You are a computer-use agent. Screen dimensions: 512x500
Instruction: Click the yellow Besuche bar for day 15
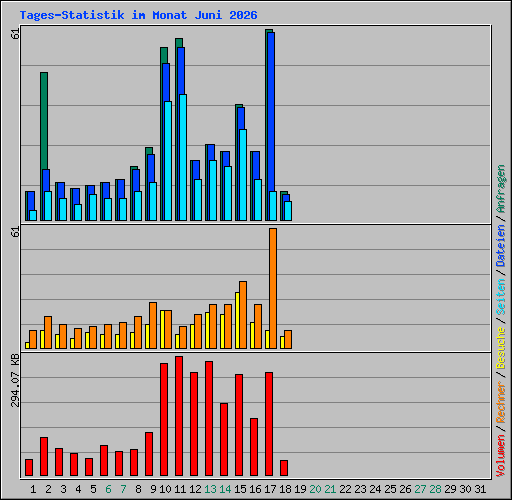[237, 321]
